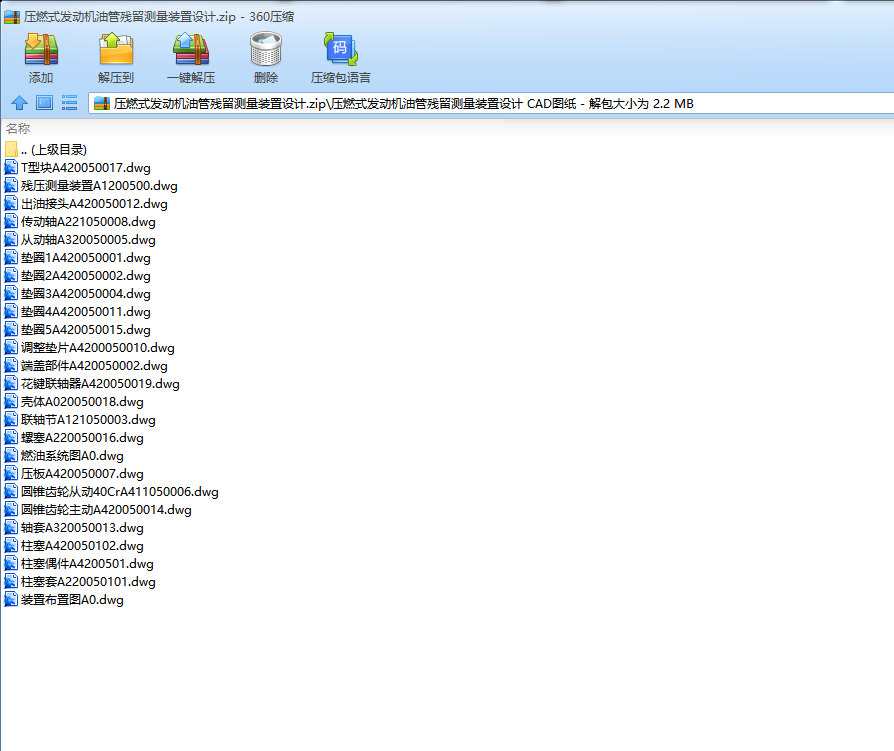Select file 柱塞A420050102.dwg
894x751 pixels.
[x=74, y=546]
